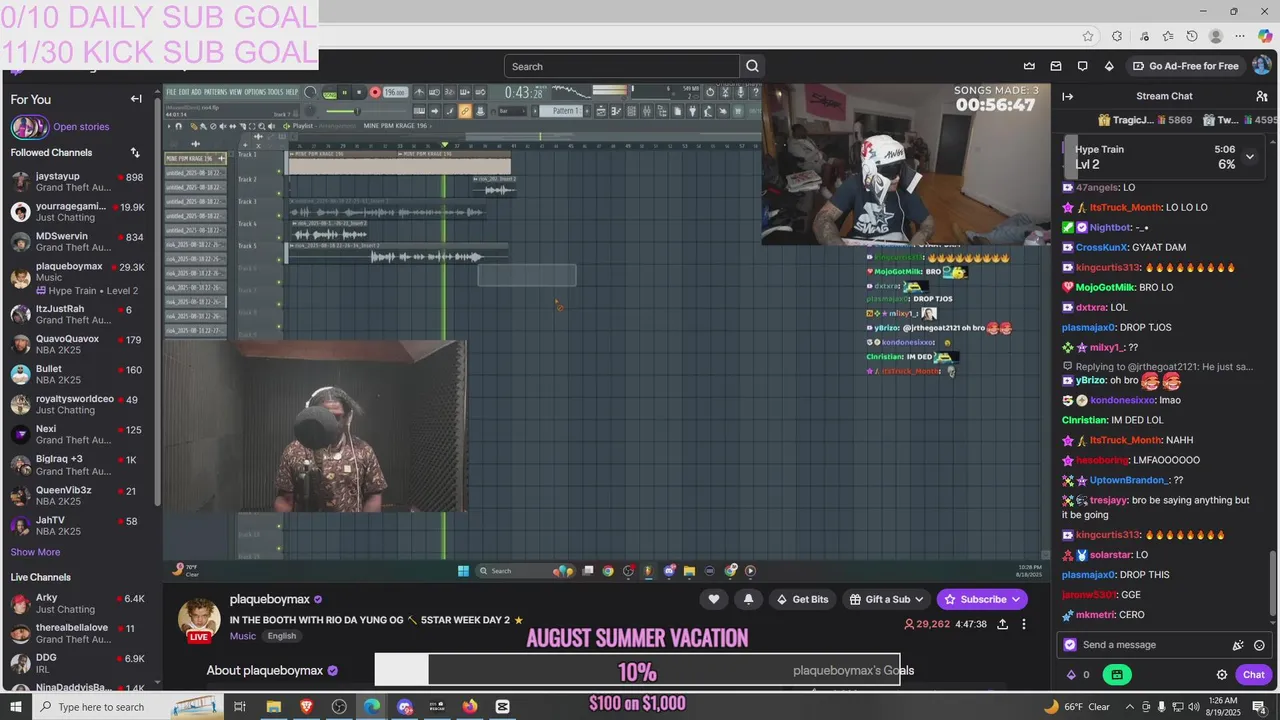Open royaltysworldceo channel in sidebar
The image size is (1280, 720).
click(x=80, y=405)
